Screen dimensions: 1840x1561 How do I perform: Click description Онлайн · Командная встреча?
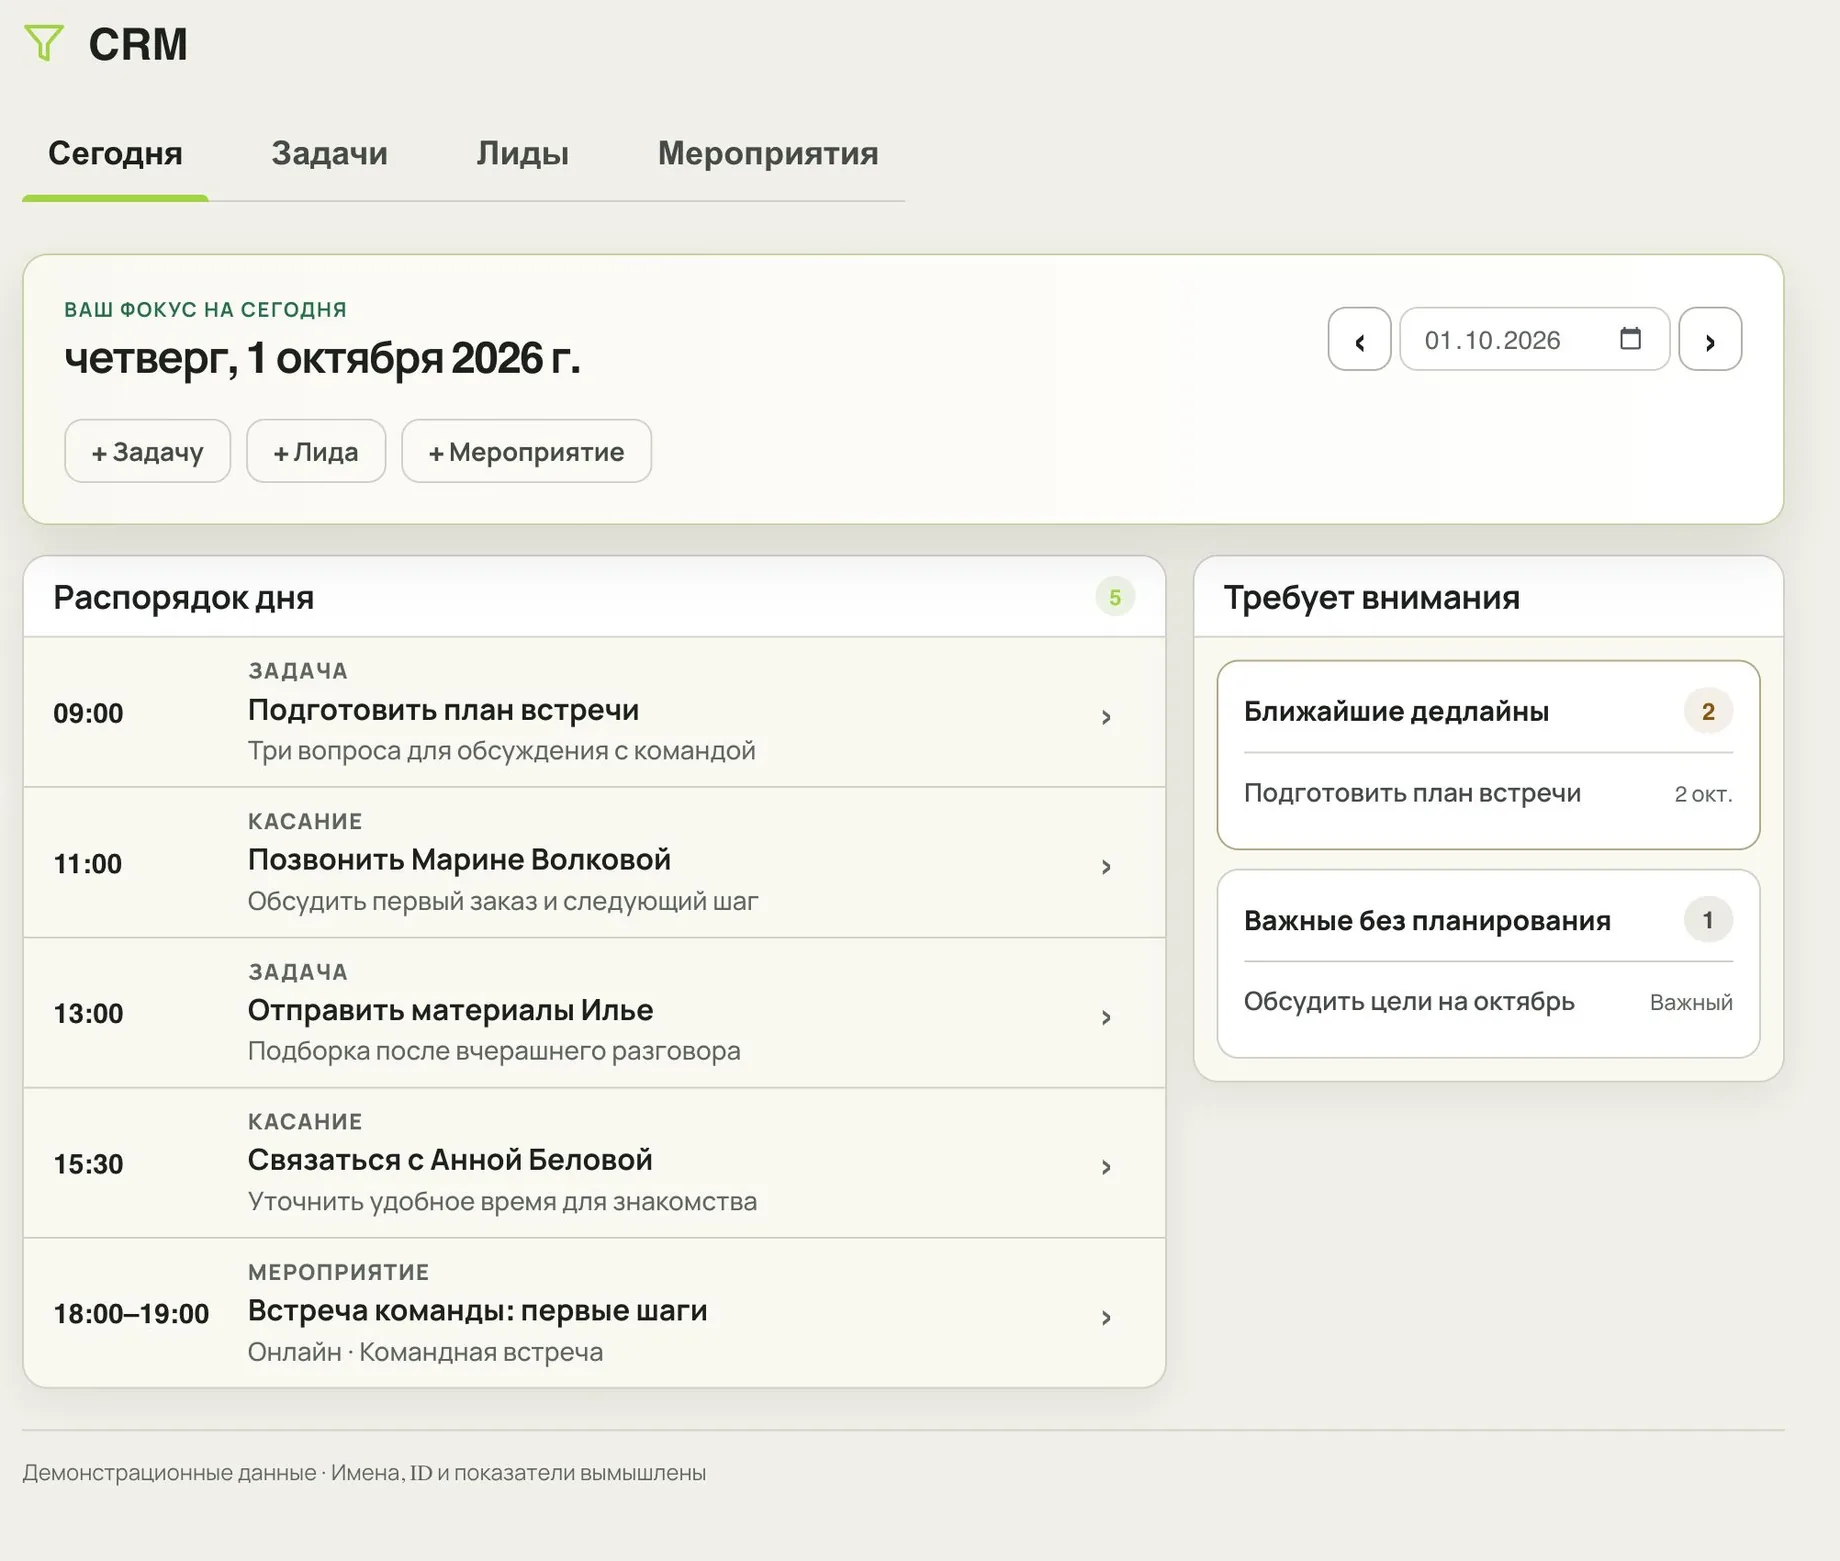click(x=425, y=1352)
